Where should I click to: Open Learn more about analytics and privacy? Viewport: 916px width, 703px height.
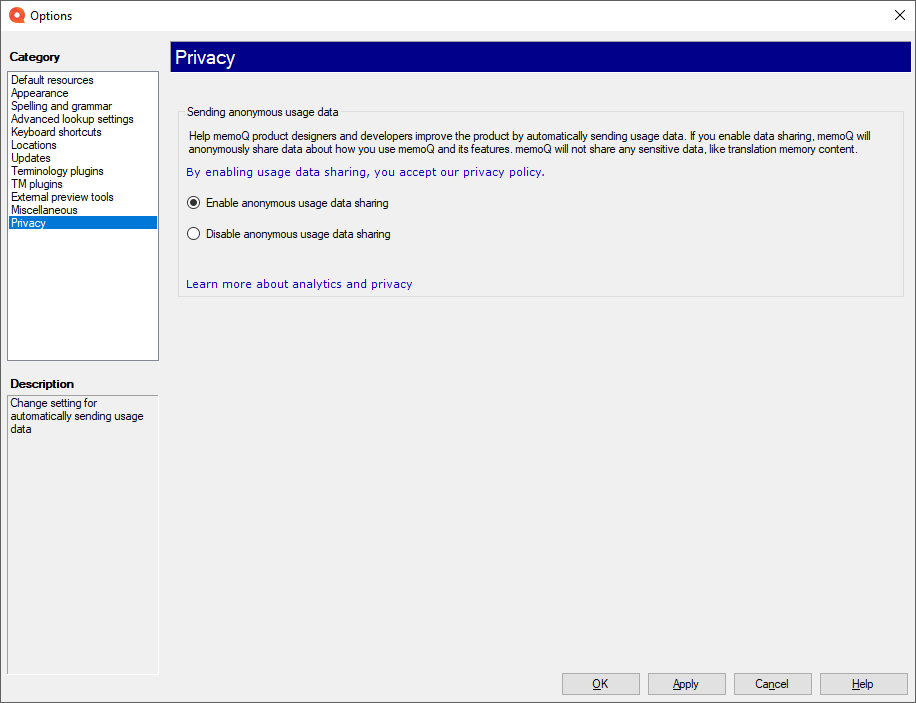click(x=299, y=284)
